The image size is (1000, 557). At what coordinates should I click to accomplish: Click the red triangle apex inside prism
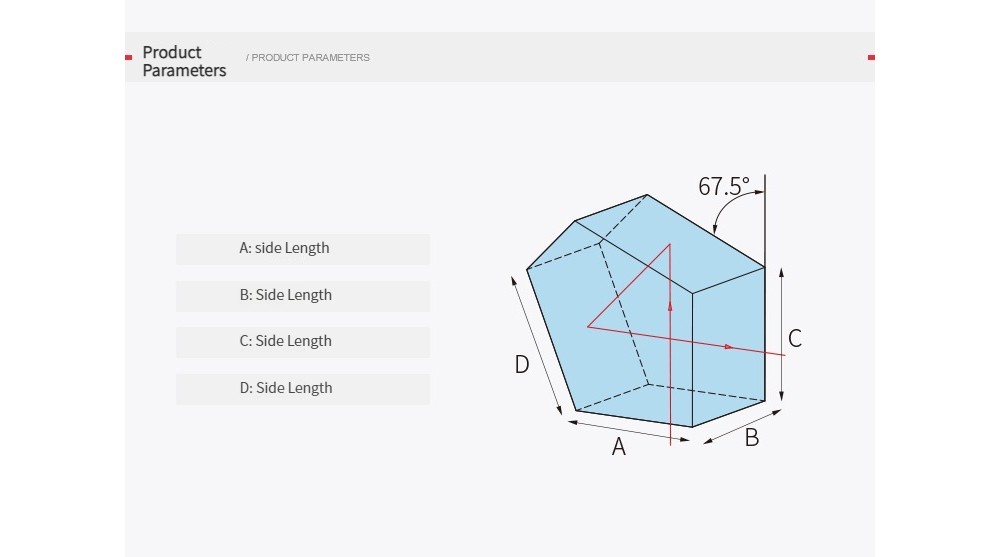(670, 245)
